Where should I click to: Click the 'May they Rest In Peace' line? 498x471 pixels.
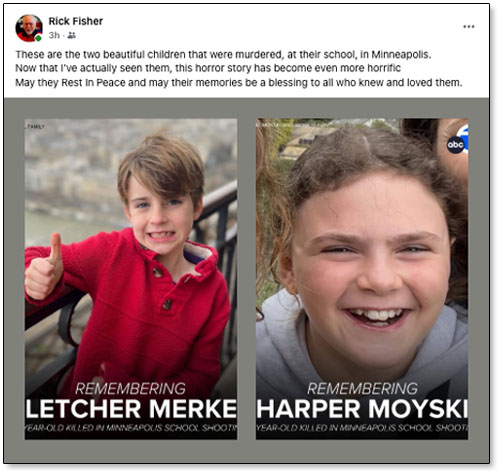tap(239, 82)
